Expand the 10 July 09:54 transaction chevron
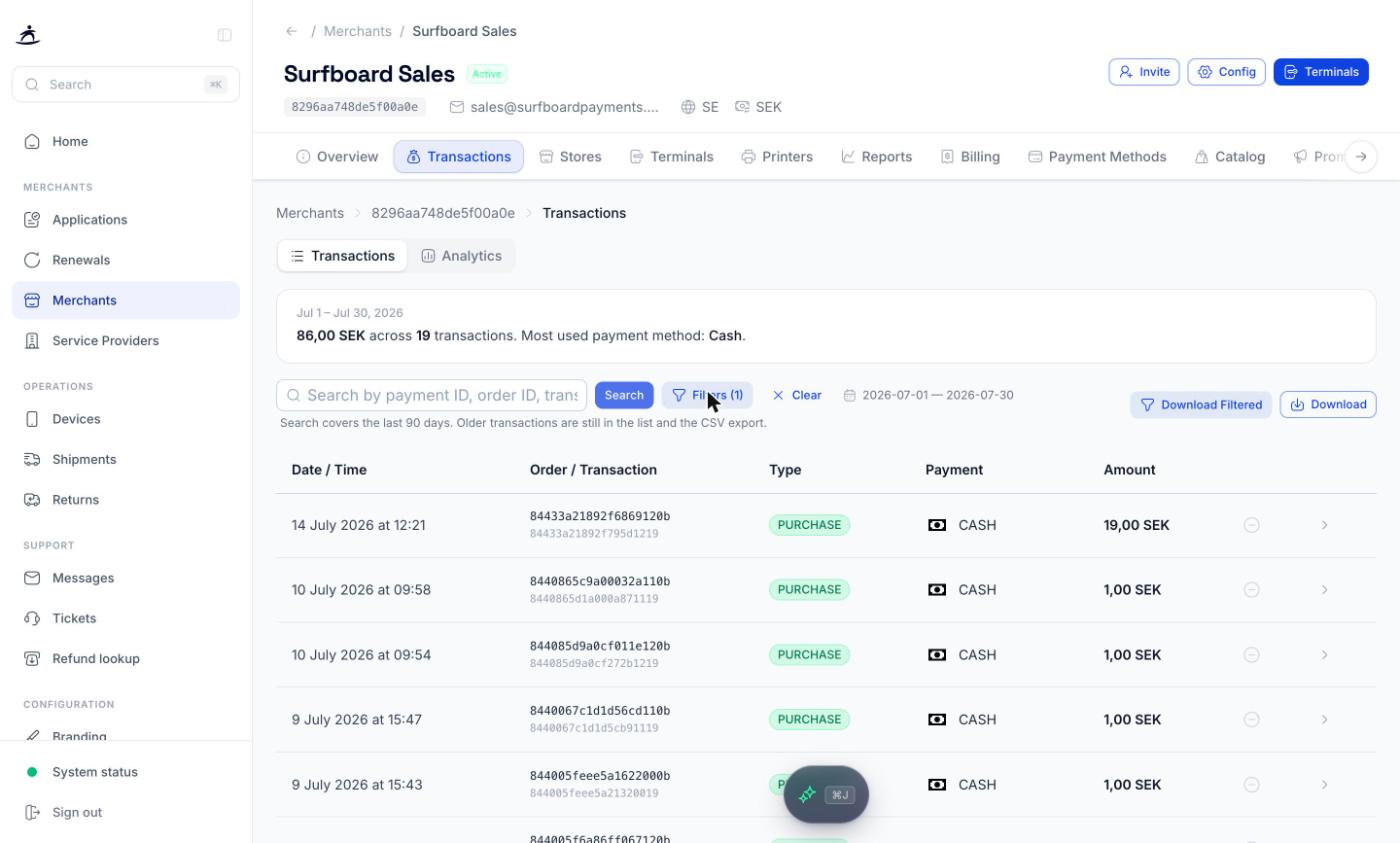 pyautogui.click(x=1324, y=655)
